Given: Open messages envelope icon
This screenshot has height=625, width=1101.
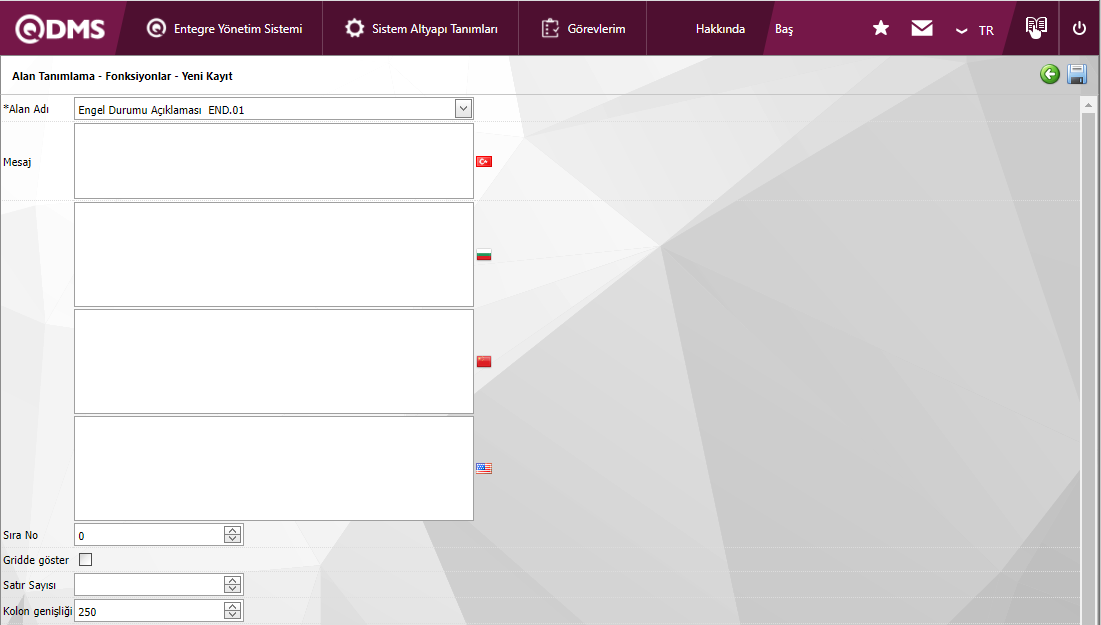Looking at the screenshot, I should (922, 28).
